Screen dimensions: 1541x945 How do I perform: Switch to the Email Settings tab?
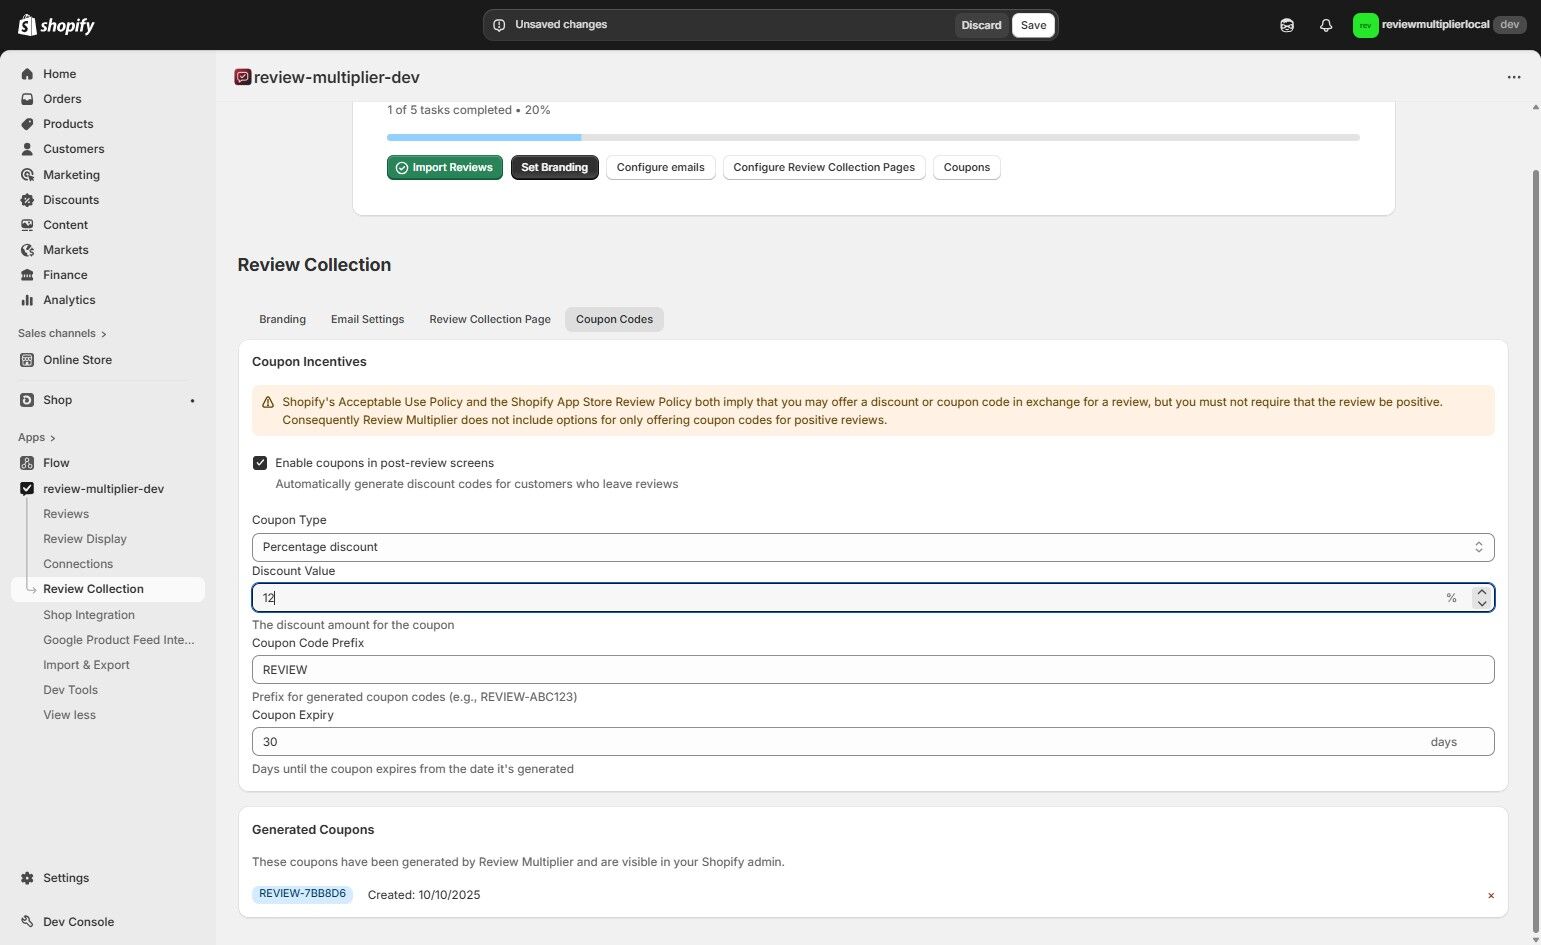(x=367, y=319)
